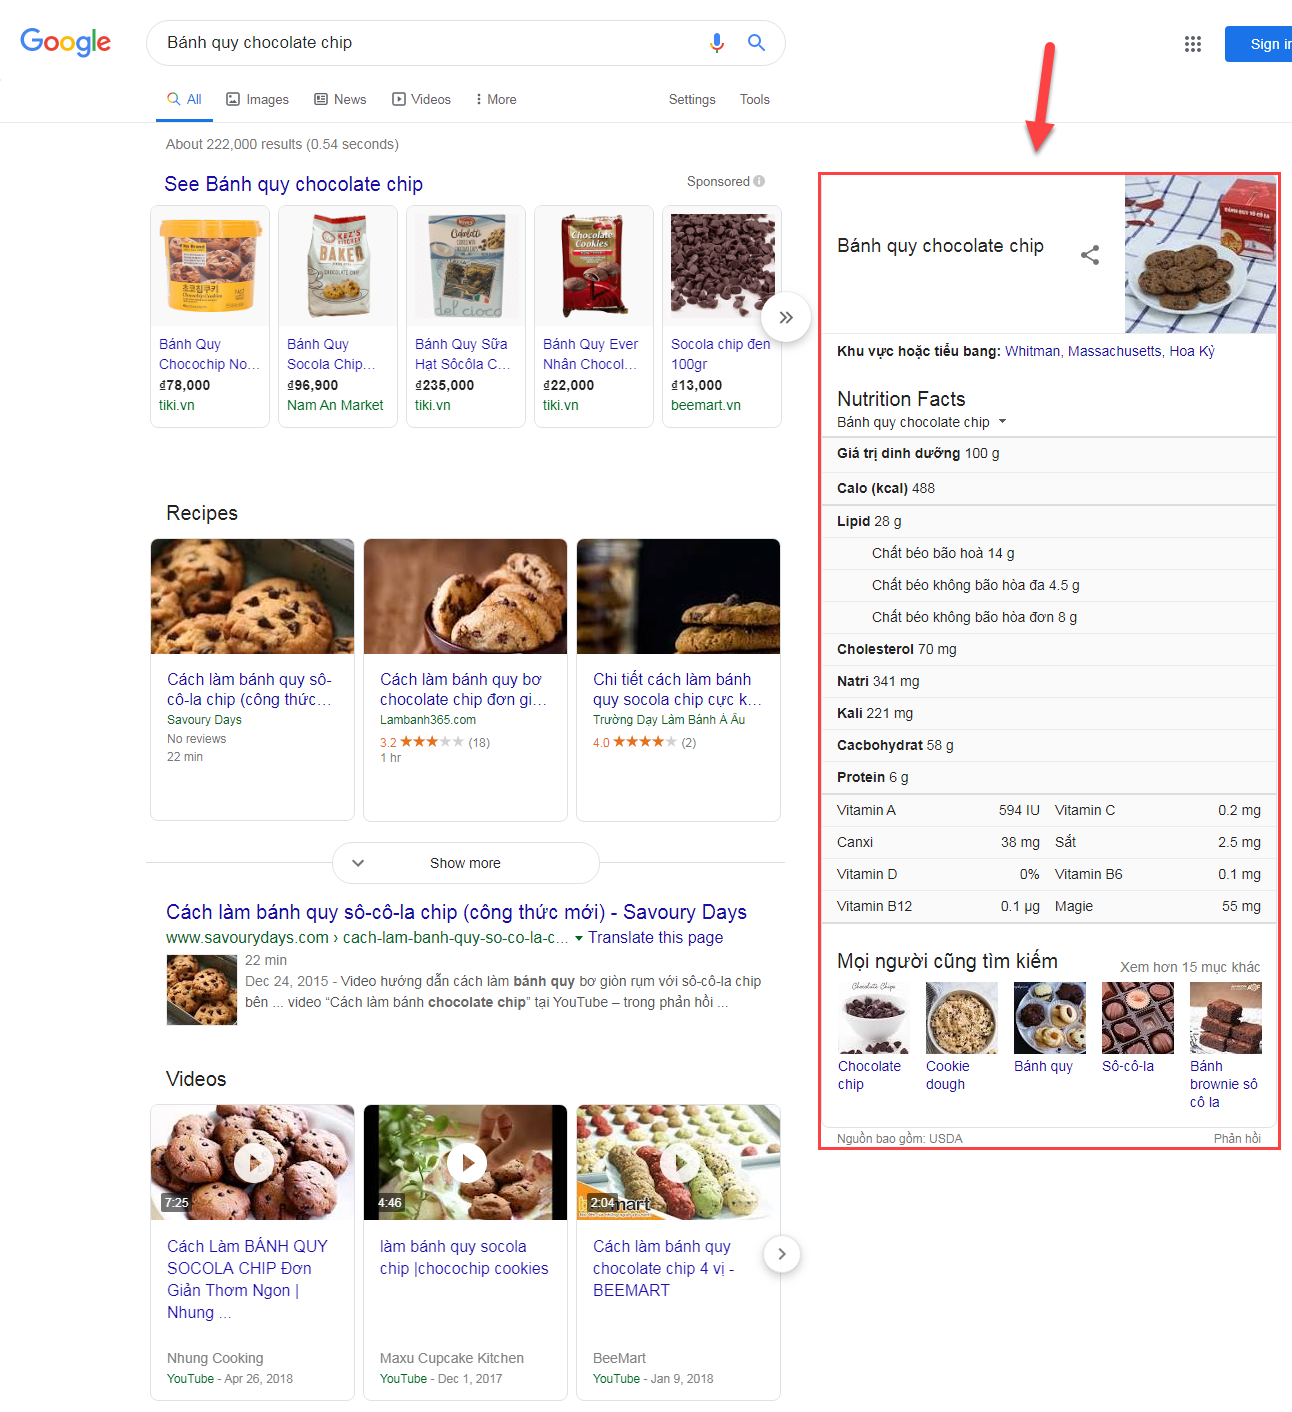This screenshot has height=1412, width=1292.
Task: Click next arrow in Videos carousel
Action: 782,1254
